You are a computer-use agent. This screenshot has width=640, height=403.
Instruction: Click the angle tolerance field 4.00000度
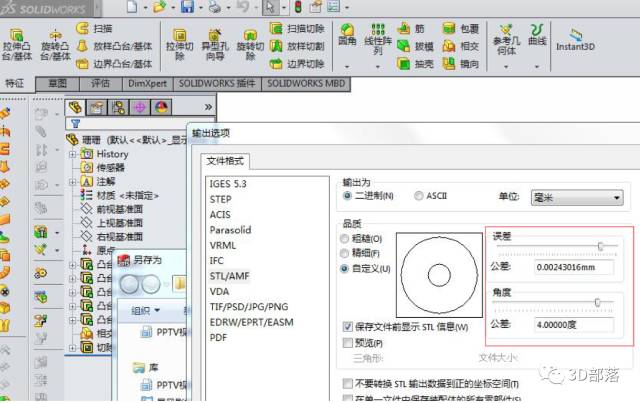click(573, 325)
